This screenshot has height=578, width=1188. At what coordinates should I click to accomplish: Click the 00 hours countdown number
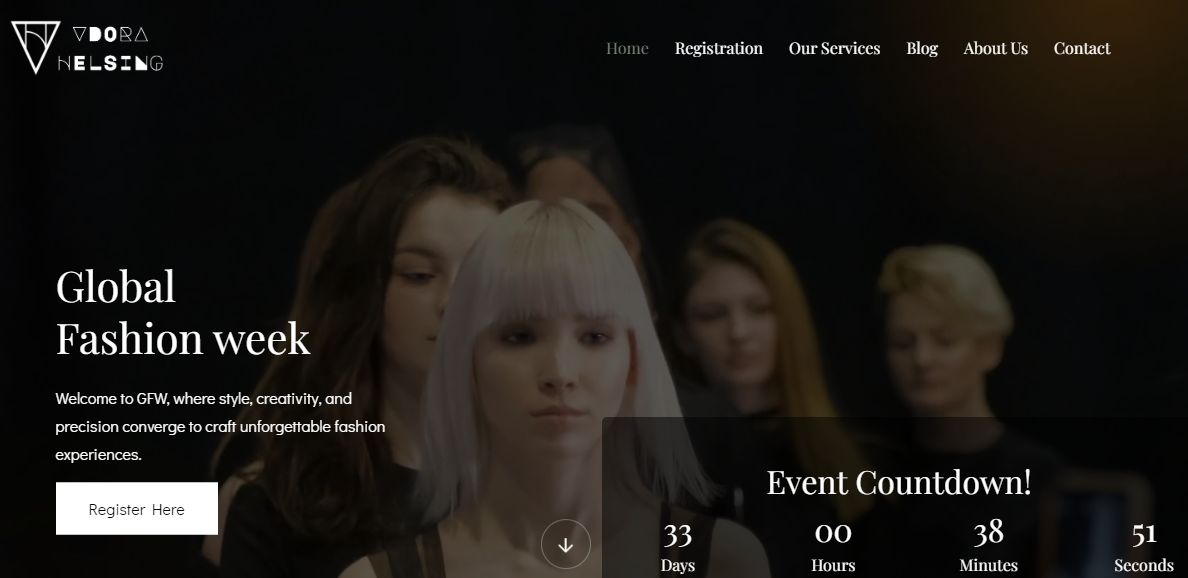click(833, 534)
